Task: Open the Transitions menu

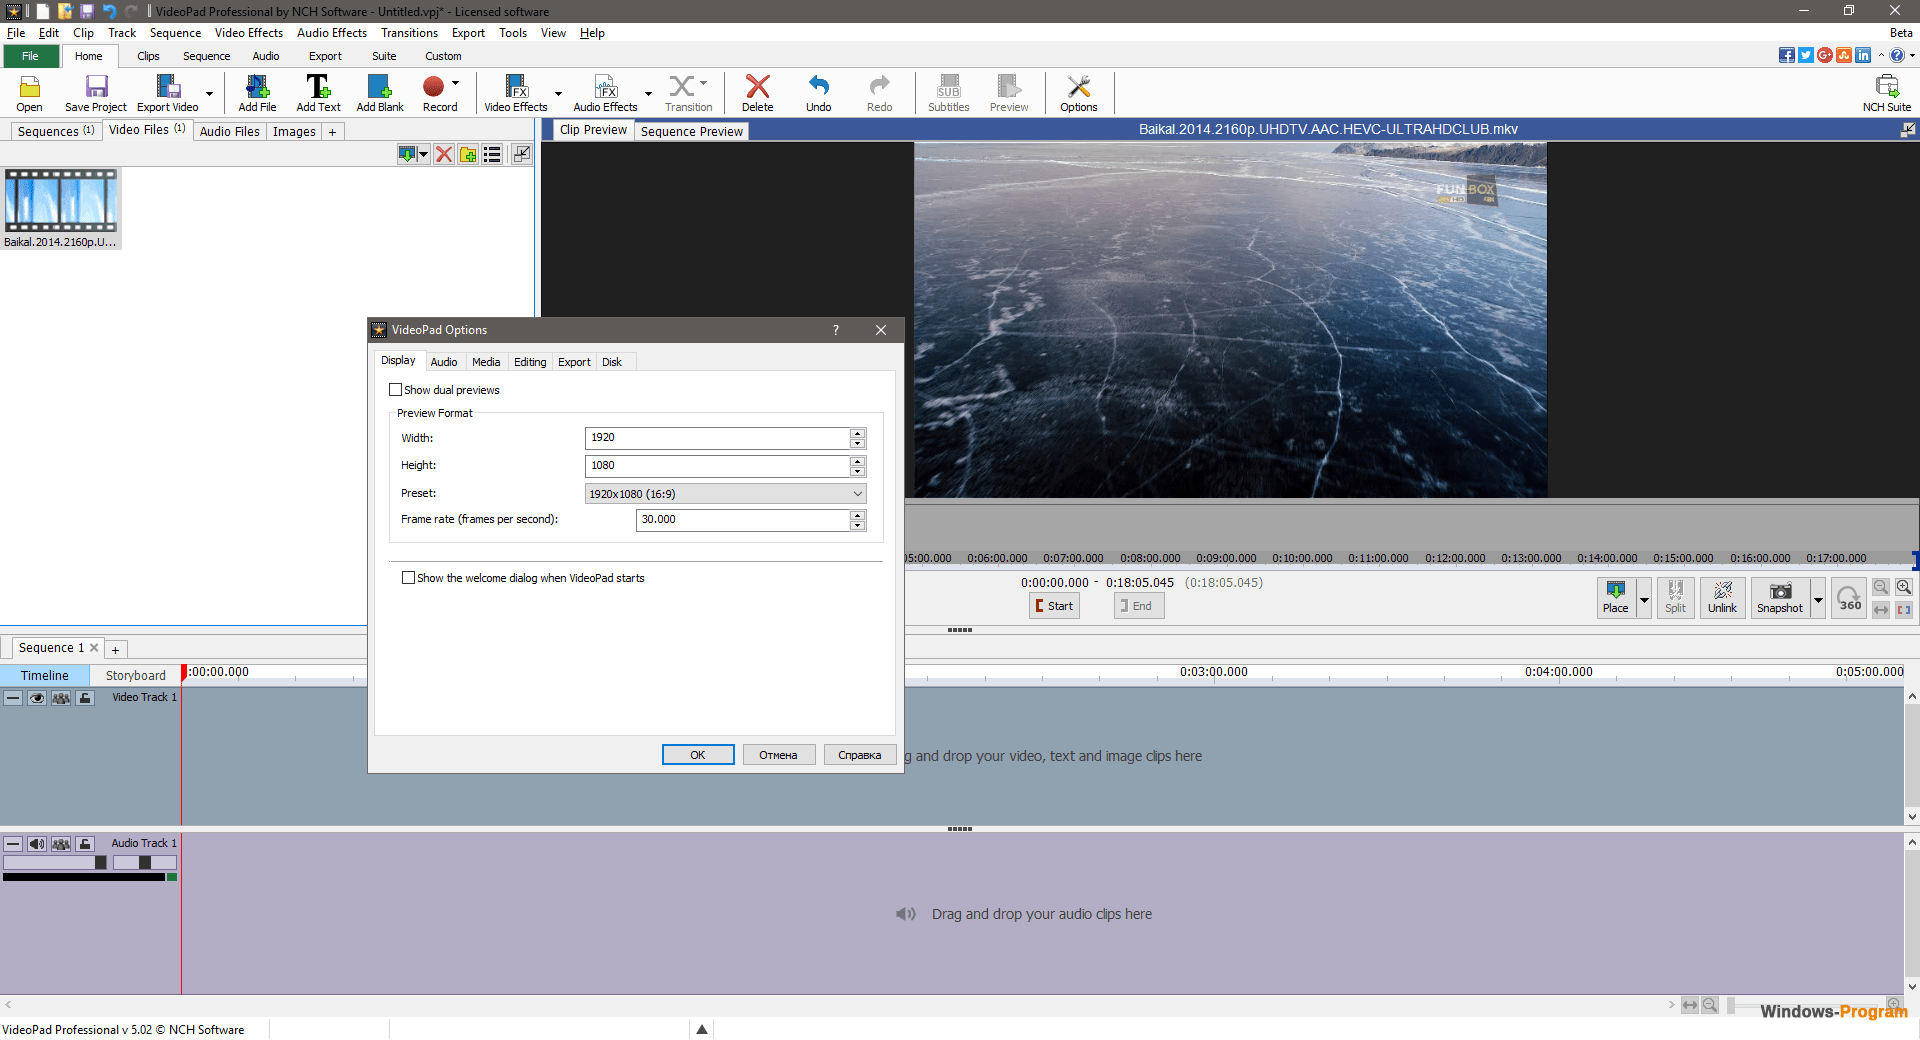Action: (x=409, y=32)
